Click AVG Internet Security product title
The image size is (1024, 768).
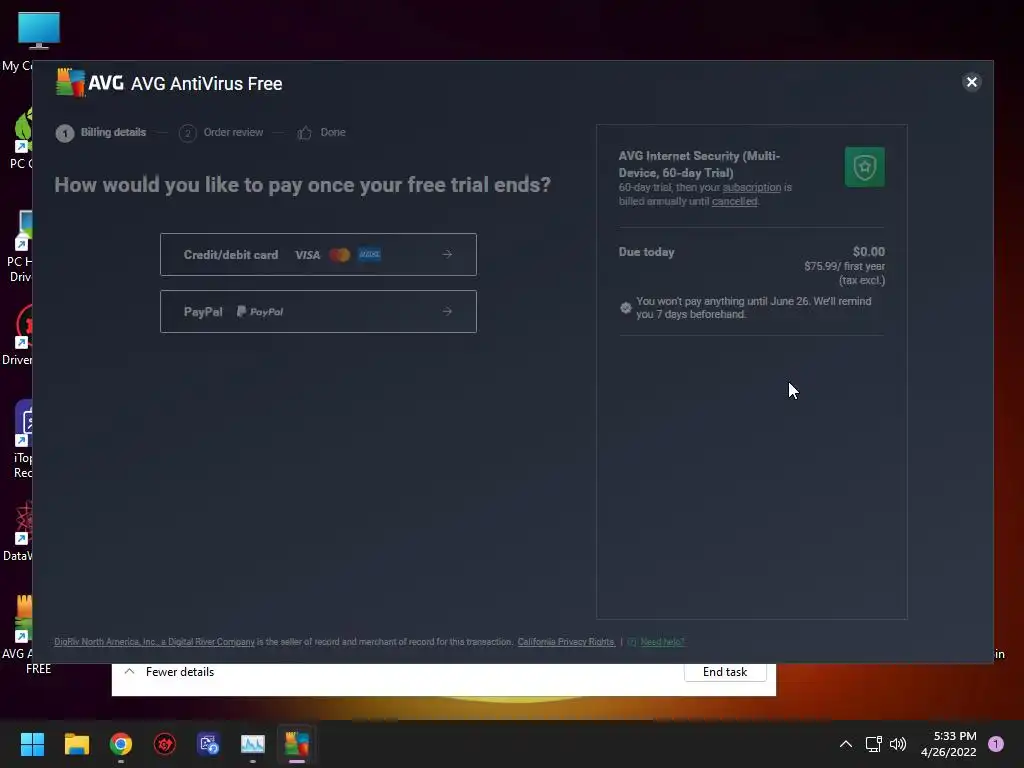(x=699, y=165)
